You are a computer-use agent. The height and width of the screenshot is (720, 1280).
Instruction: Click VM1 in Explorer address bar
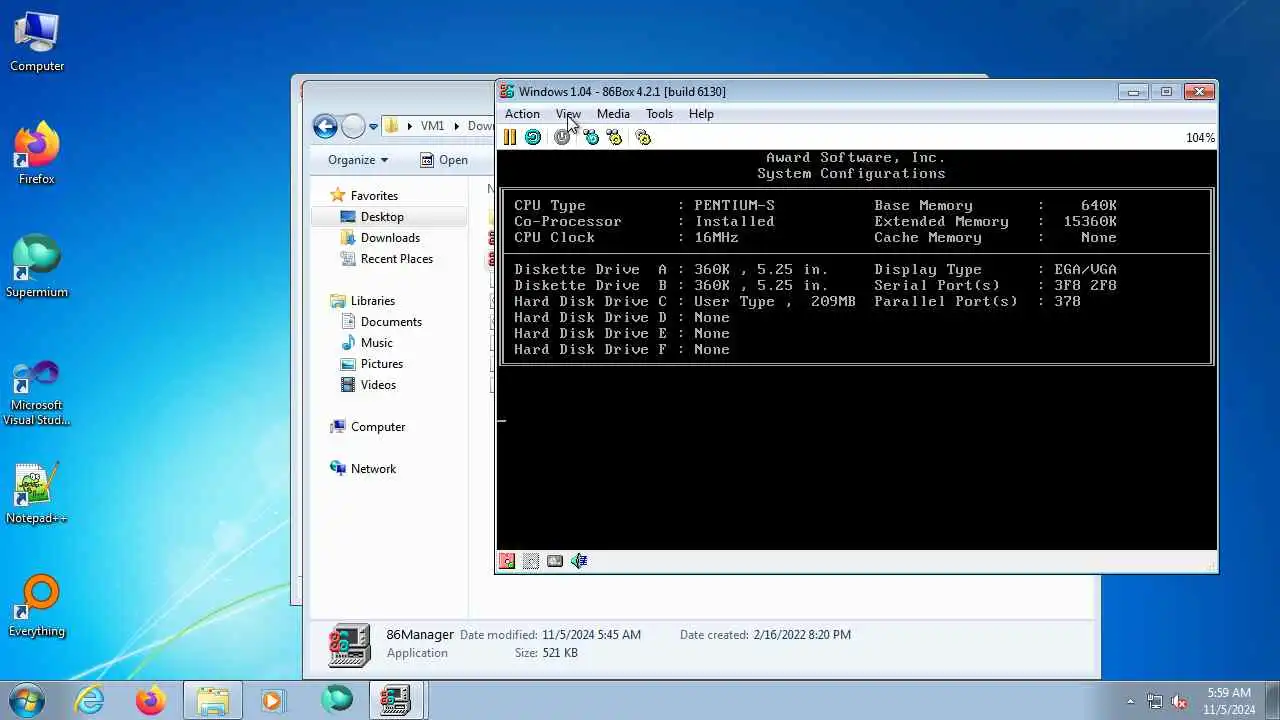click(x=432, y=126)
